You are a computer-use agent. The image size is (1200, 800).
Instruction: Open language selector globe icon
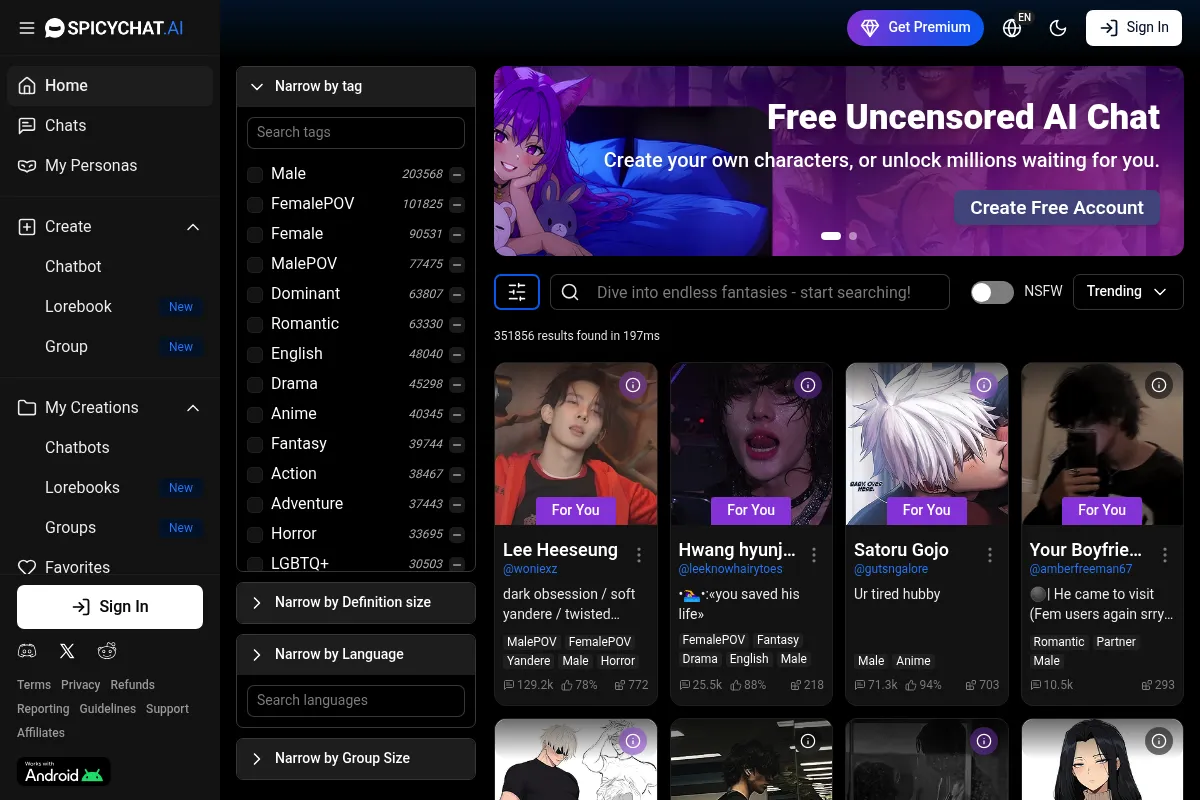coord(1012,28)
